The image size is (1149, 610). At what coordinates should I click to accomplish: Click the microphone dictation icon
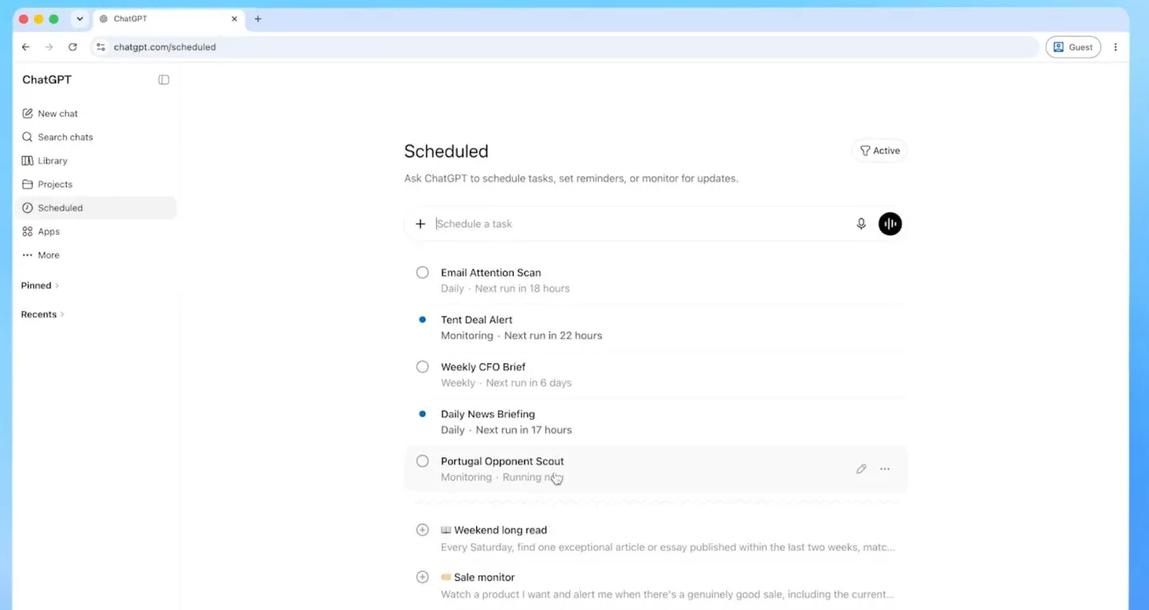(x=861, y=224)
